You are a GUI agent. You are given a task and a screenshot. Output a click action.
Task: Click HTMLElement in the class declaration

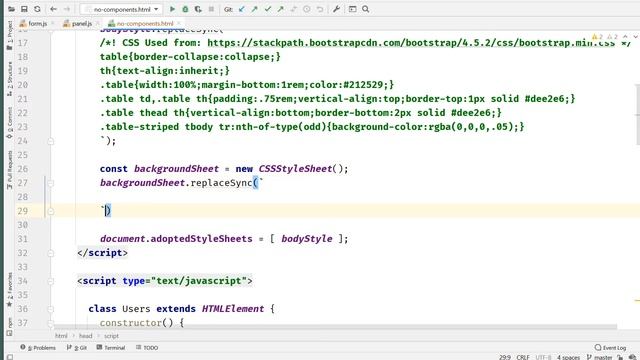(x=233, y=309)
